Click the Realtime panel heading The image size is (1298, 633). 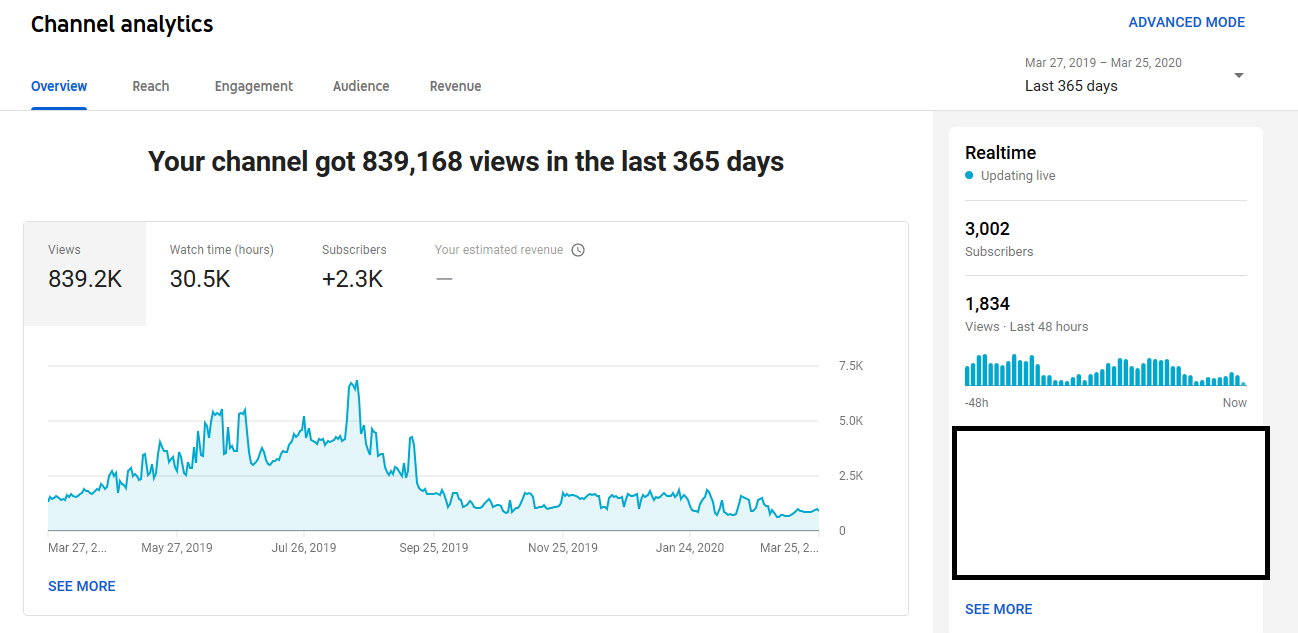click(x=1000, y=153)
